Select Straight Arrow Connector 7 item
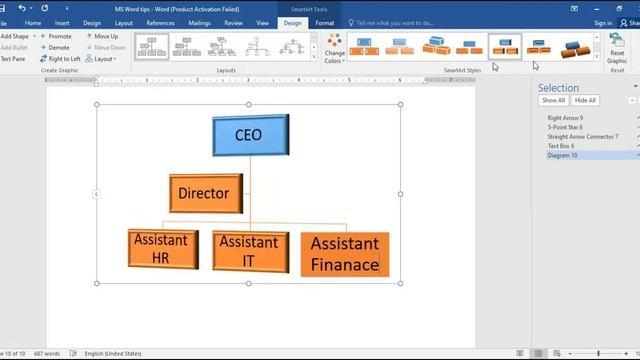 582,137
